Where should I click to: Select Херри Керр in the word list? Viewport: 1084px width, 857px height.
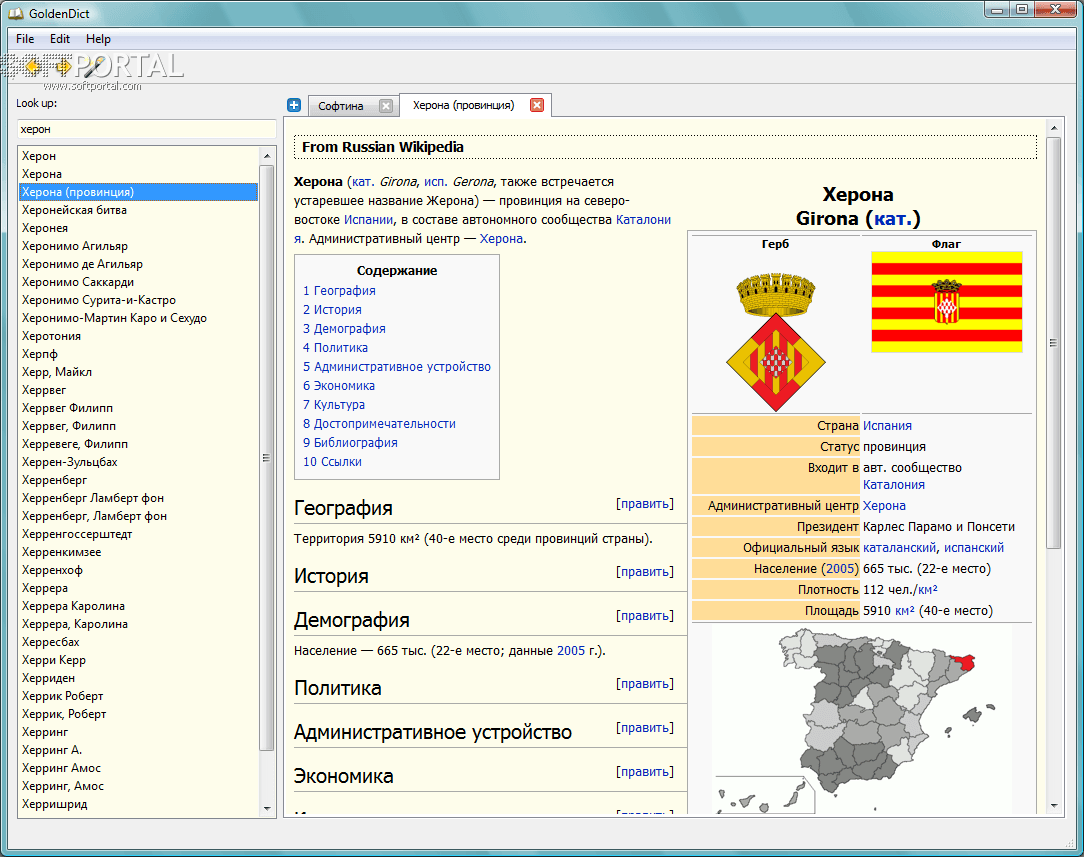coord(138,660)
